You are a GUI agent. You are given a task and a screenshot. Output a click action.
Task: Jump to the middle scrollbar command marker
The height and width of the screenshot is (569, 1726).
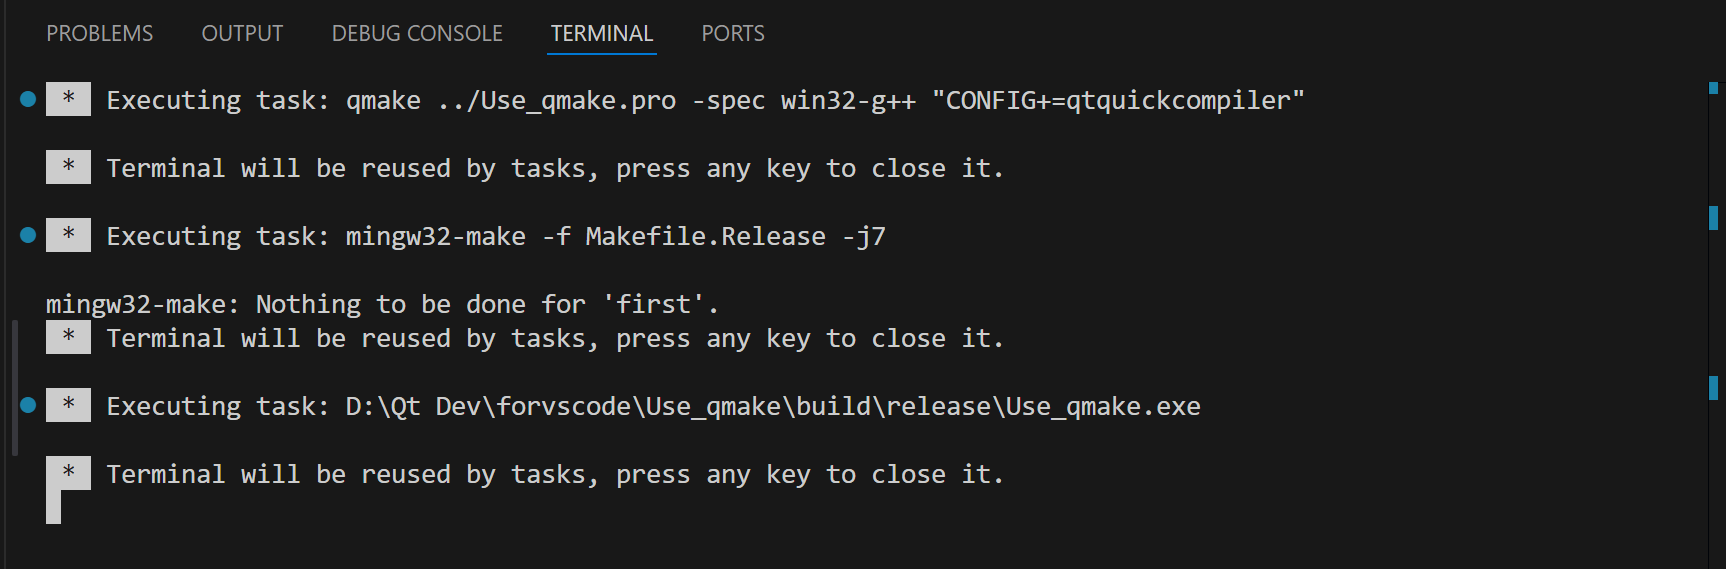pyautogui.click(x=1713, y=217)
